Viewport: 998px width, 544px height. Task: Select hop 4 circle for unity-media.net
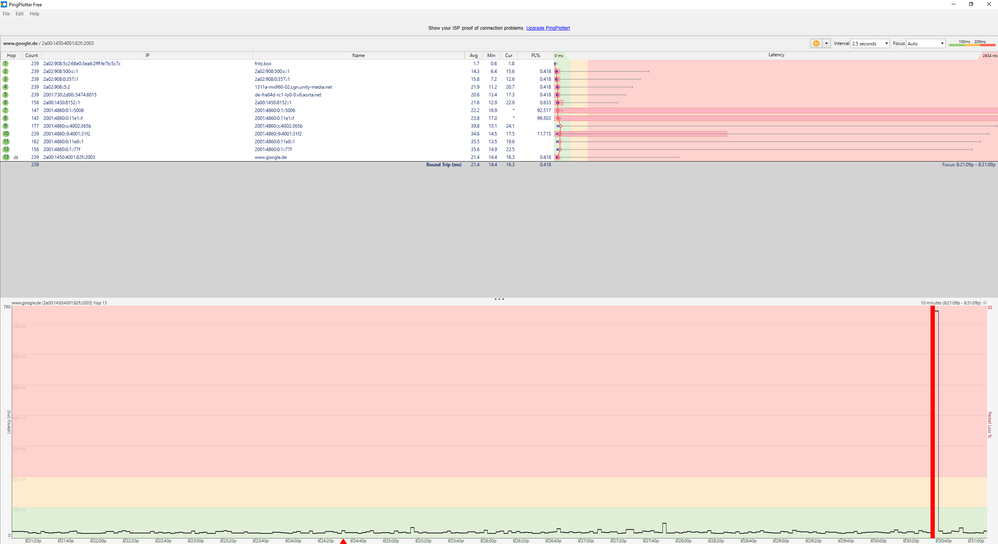(6, 87)
